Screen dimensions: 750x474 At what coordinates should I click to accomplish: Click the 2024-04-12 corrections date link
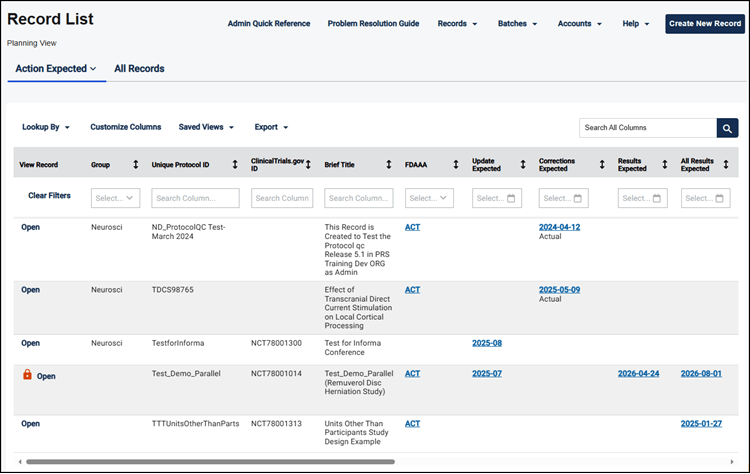560,227
